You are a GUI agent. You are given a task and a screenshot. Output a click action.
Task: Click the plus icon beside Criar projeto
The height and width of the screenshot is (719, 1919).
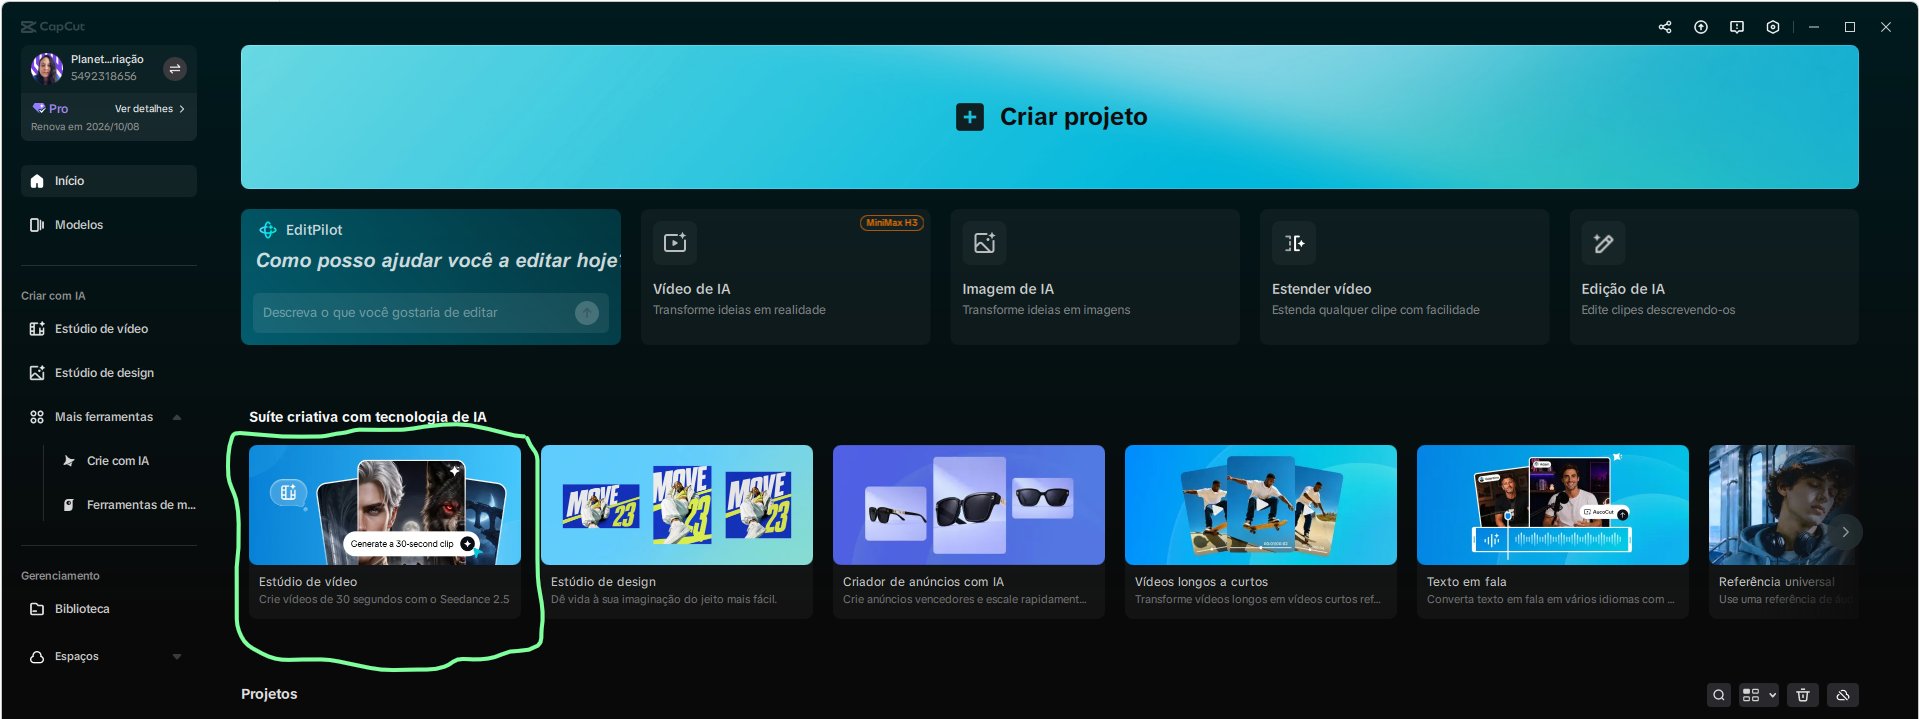pos(970,117)
